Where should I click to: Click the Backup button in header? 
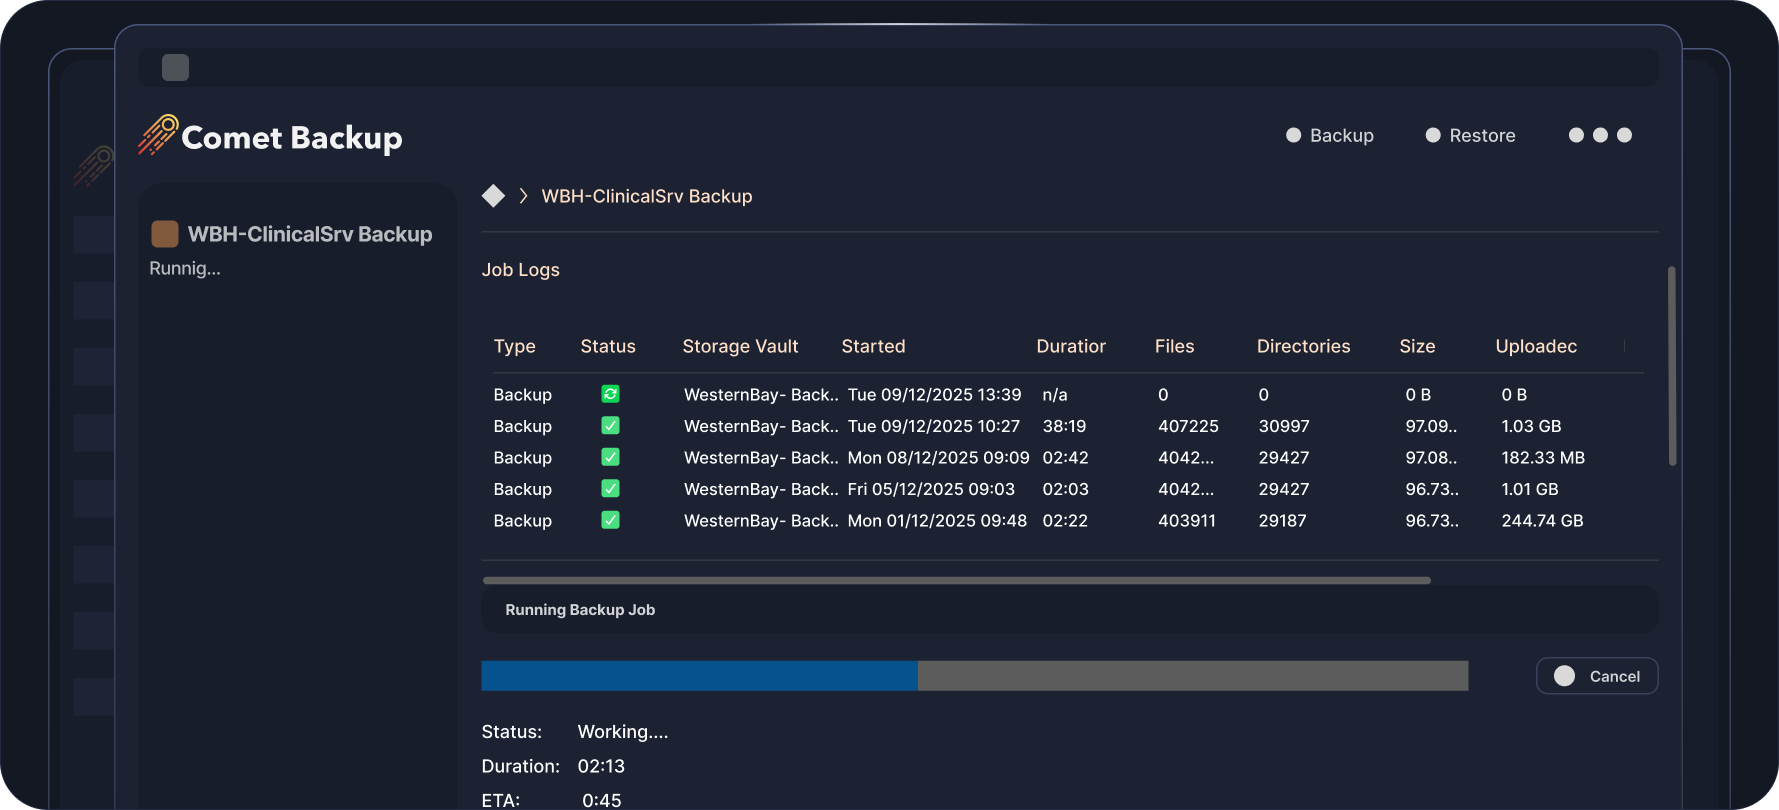[1330, 135]
